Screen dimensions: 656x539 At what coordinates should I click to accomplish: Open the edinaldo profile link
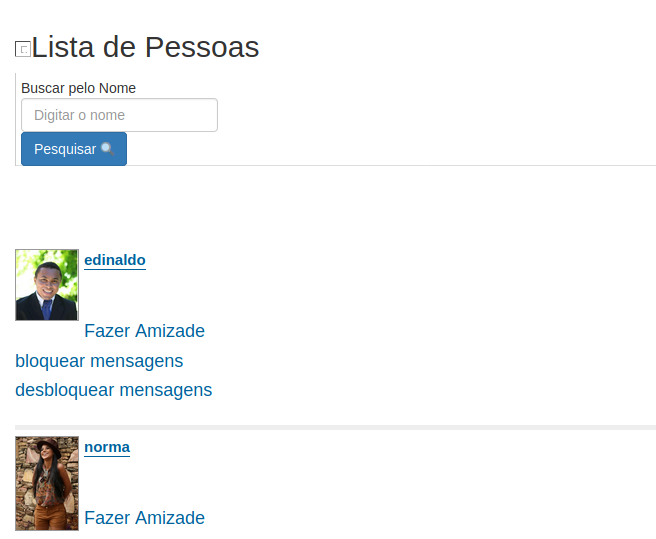(115, 260)
